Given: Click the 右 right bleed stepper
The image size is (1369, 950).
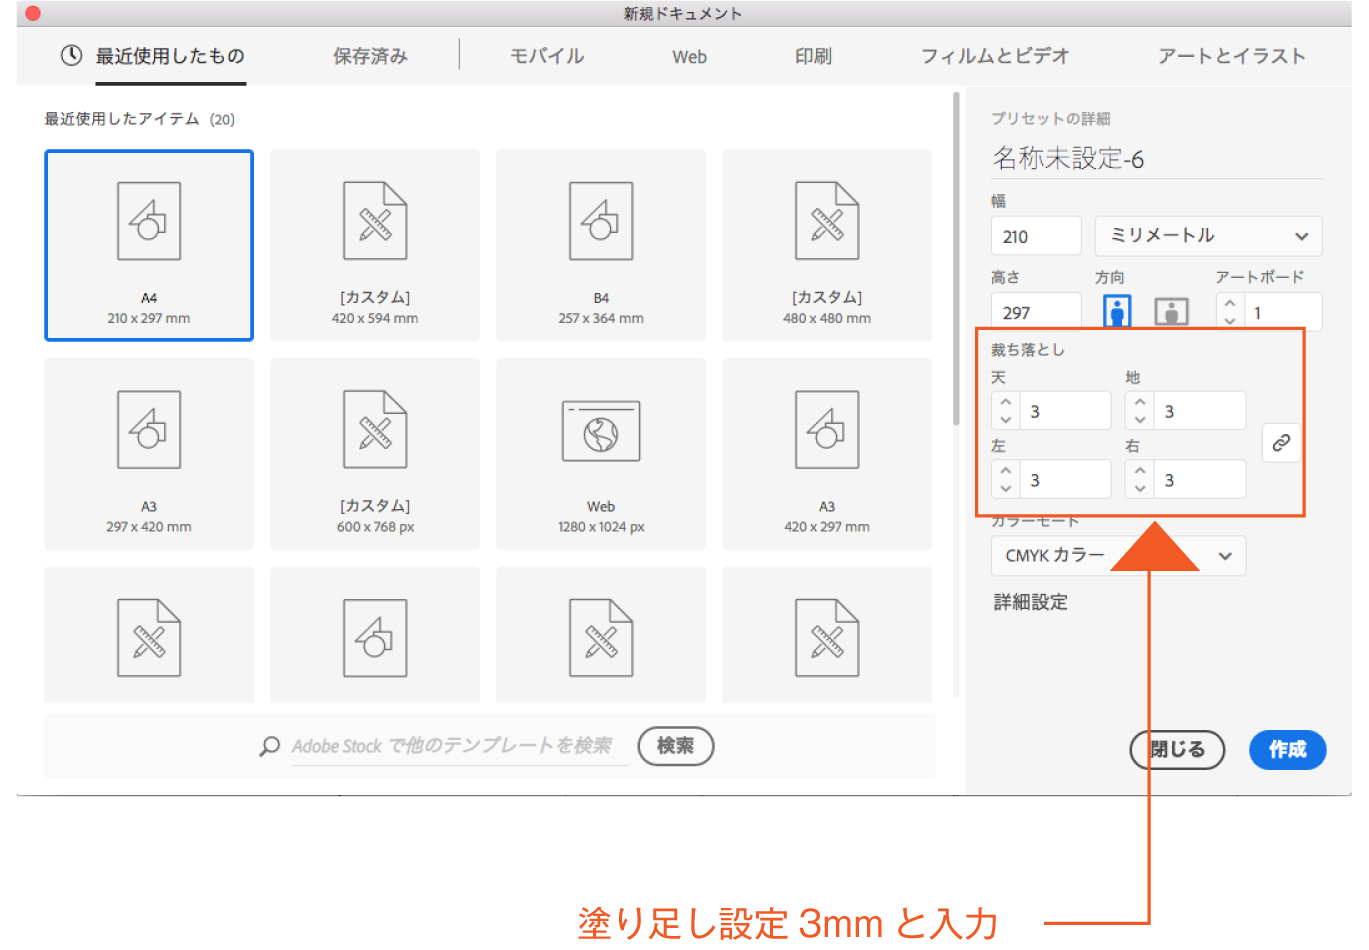Looking at the screenshot, I should [1140, 480].
